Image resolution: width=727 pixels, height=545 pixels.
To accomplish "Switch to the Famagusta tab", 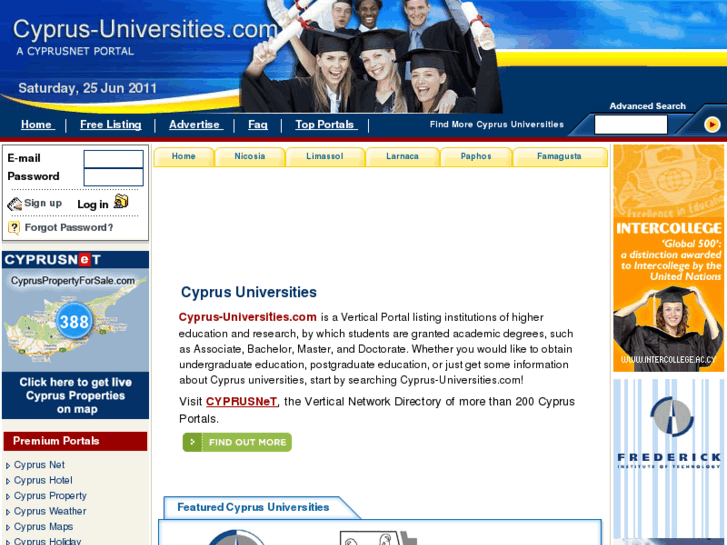I will [559, 157].
